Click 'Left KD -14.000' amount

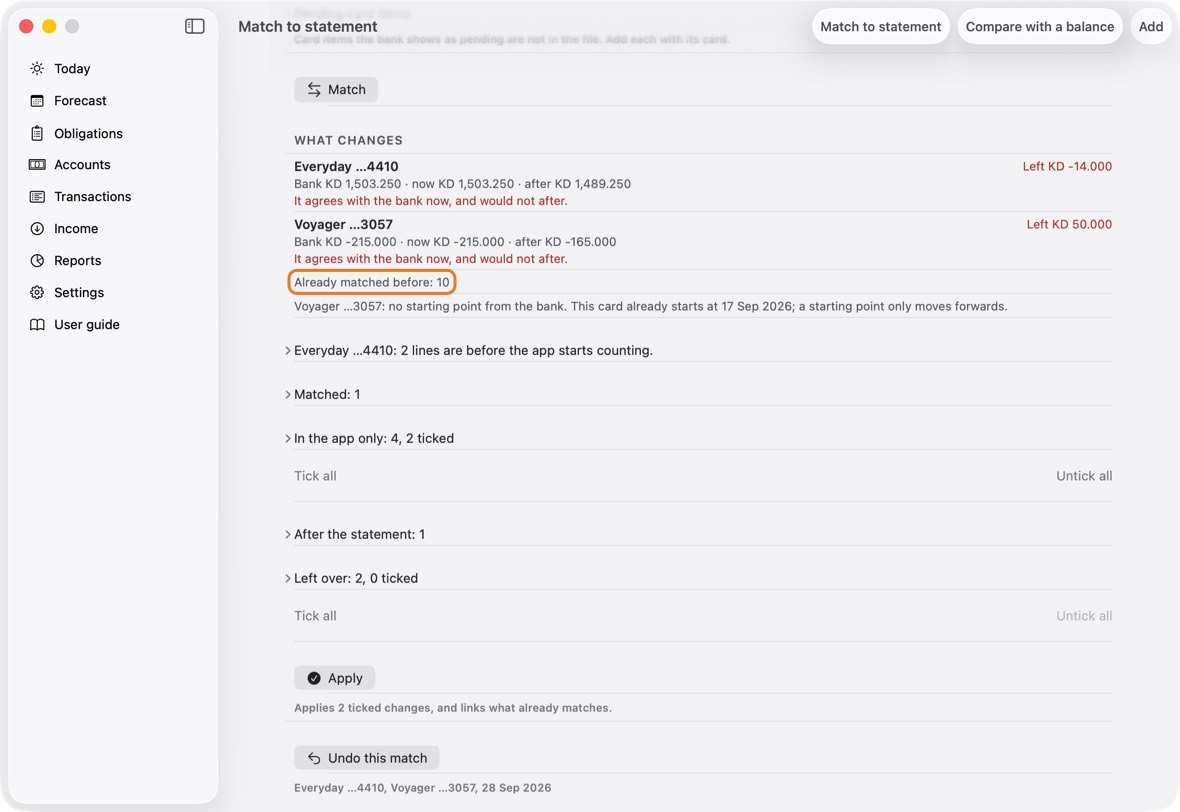[1067, 166]
